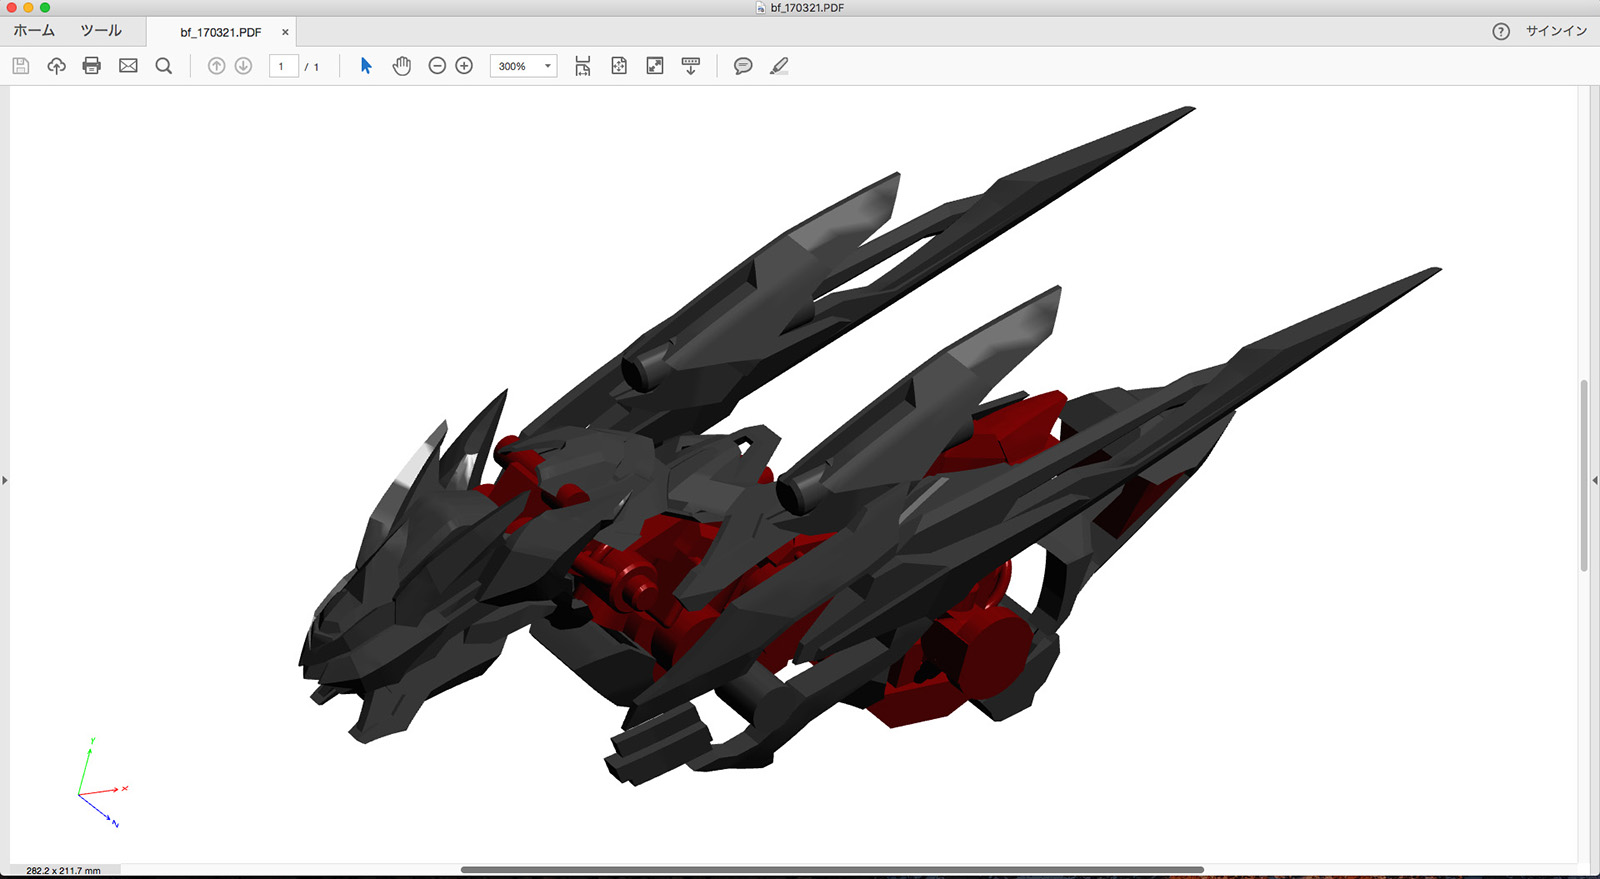The image size is (1600, 879).
Task: Select the highlighter pen tool
Action: point(779,66)
